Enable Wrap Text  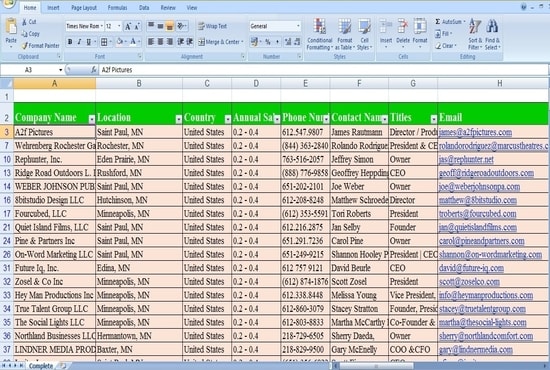[x=213, y=26]
